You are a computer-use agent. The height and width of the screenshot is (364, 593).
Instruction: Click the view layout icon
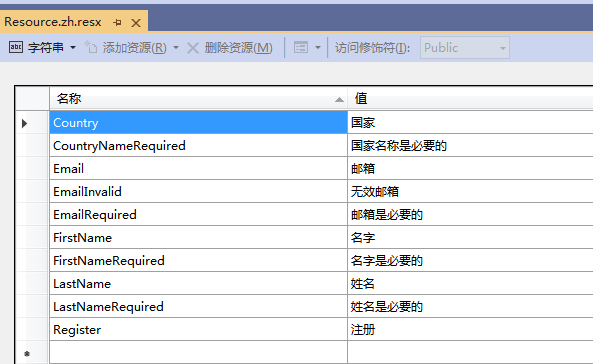[301, 47]
